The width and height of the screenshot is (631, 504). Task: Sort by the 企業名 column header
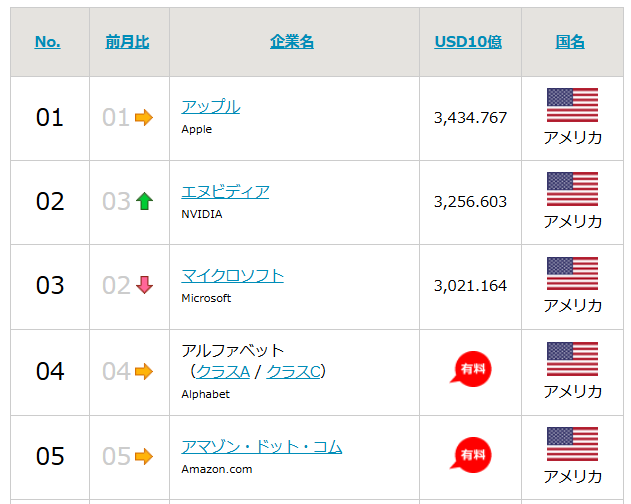coord(292,42)
